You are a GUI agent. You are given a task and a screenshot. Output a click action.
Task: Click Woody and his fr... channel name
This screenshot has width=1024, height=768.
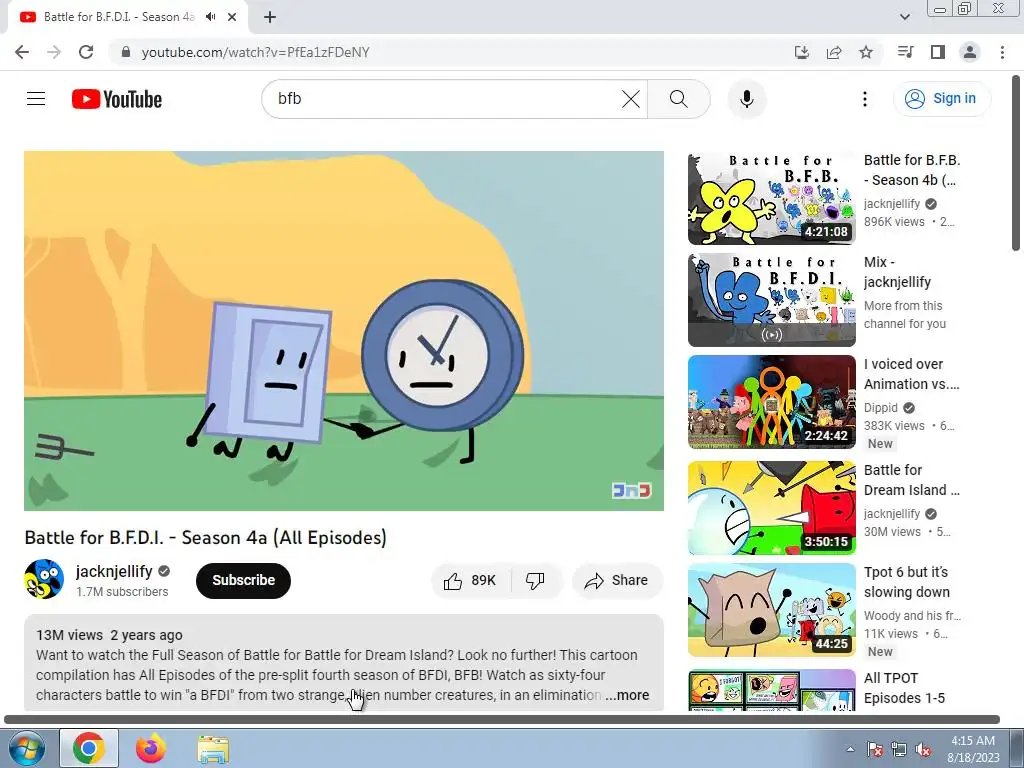point(912,615)
